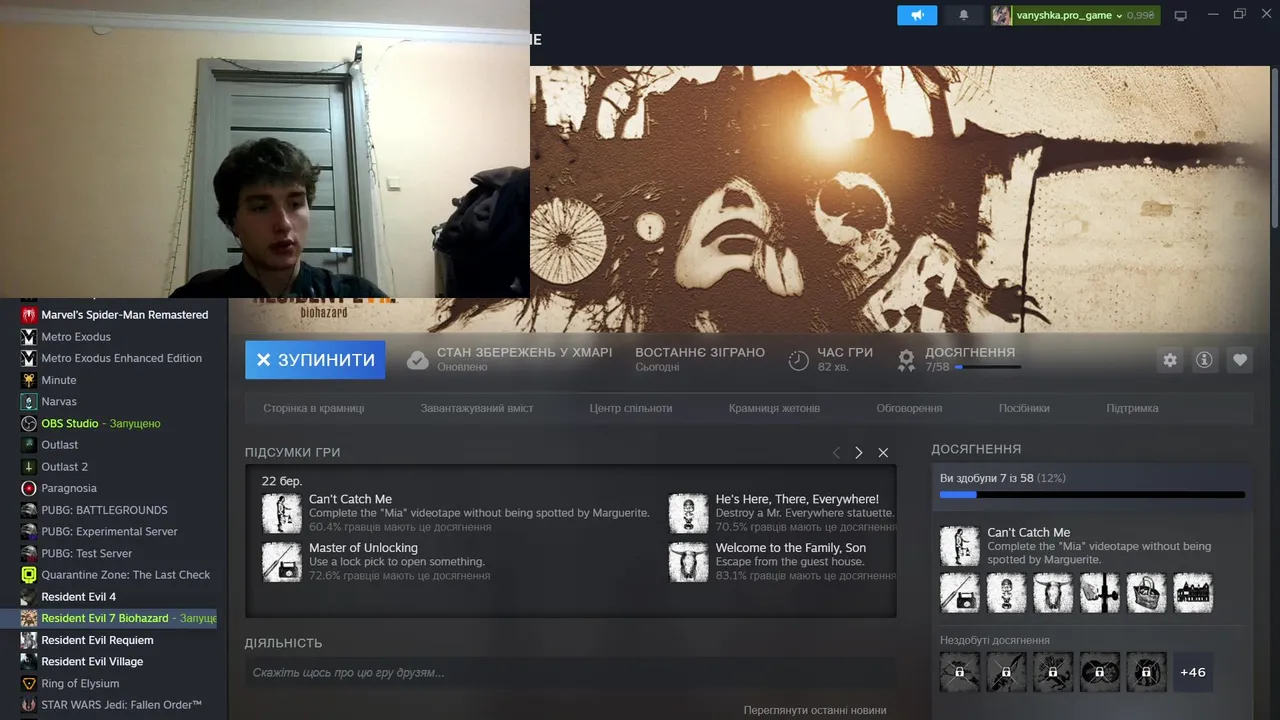The height and width of the screenshot is (720, 1280).
Task: Click Переглянути останні новини link
Action: click(x=815, y=710)
